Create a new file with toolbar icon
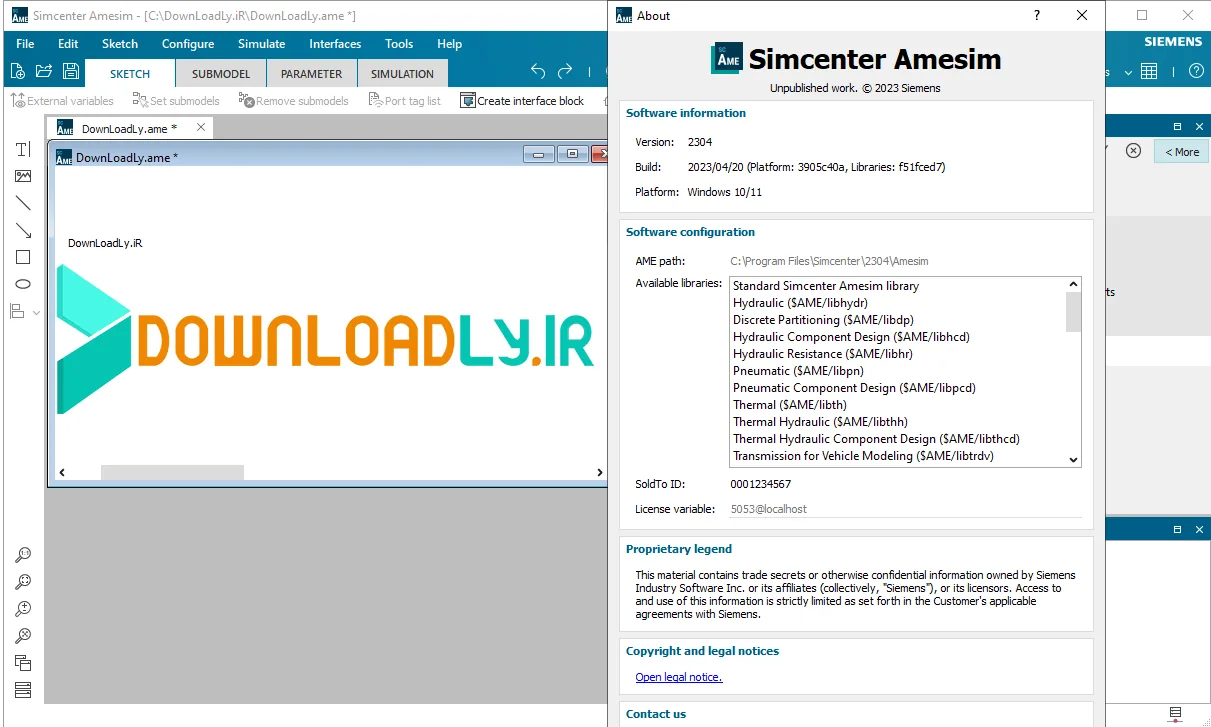The image size is (1211, 727). coord(18,71)
